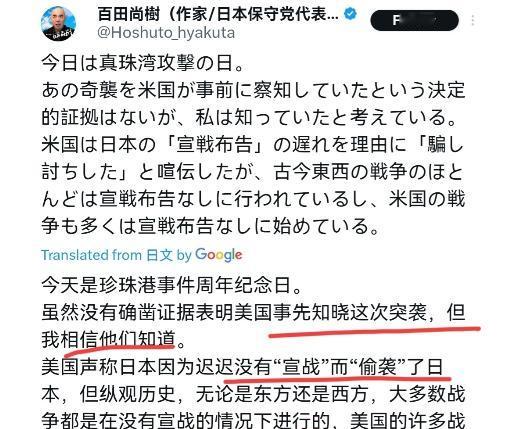Click the line starting 的証拠はないが
512x429 pixels.
click(249, 117)
